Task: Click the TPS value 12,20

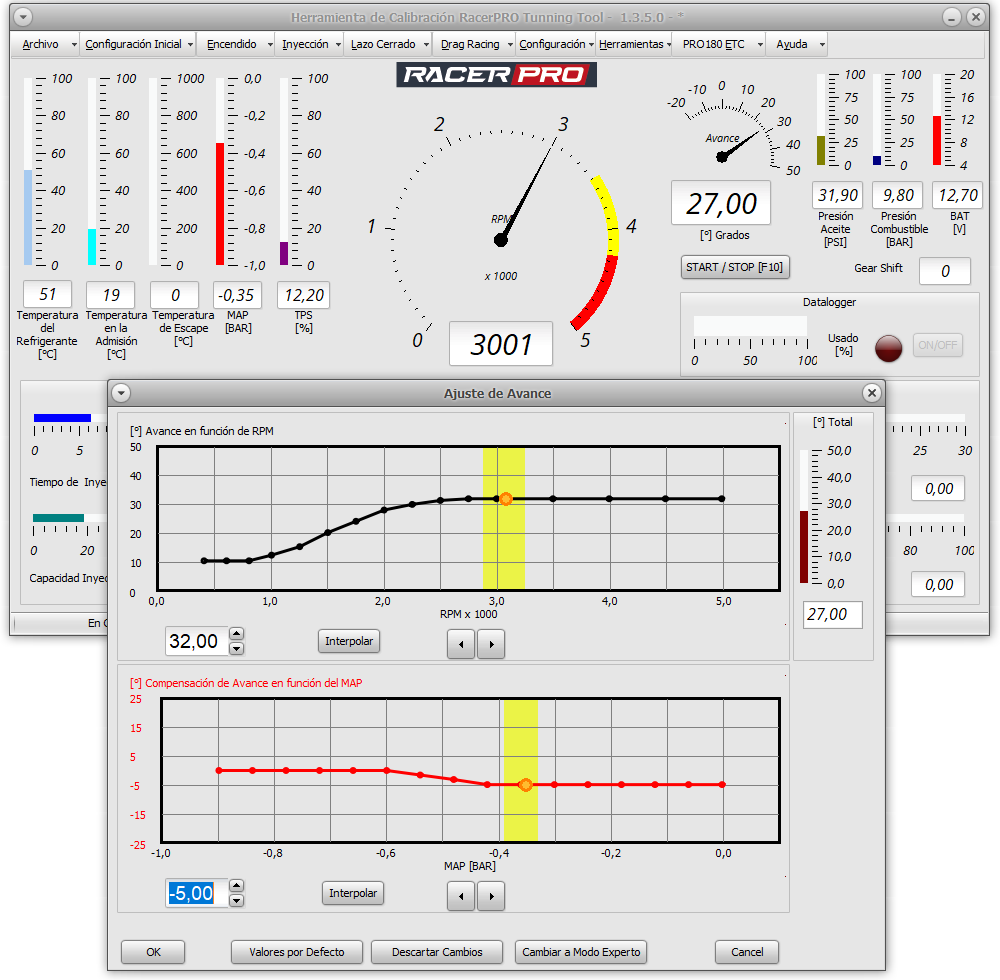Action: [x=304, y=295]
